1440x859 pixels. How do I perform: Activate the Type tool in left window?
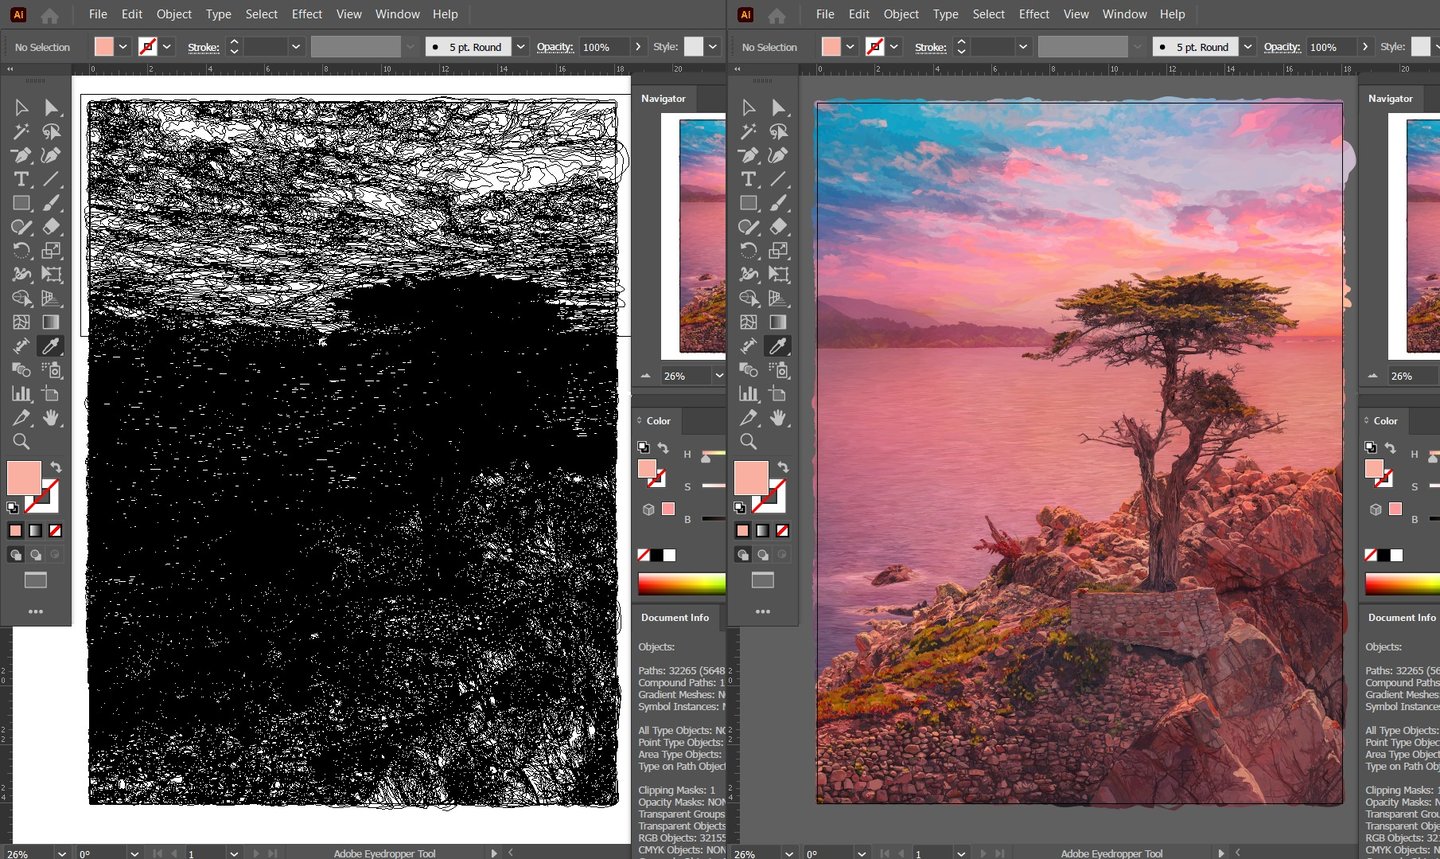tap(21, 179)
